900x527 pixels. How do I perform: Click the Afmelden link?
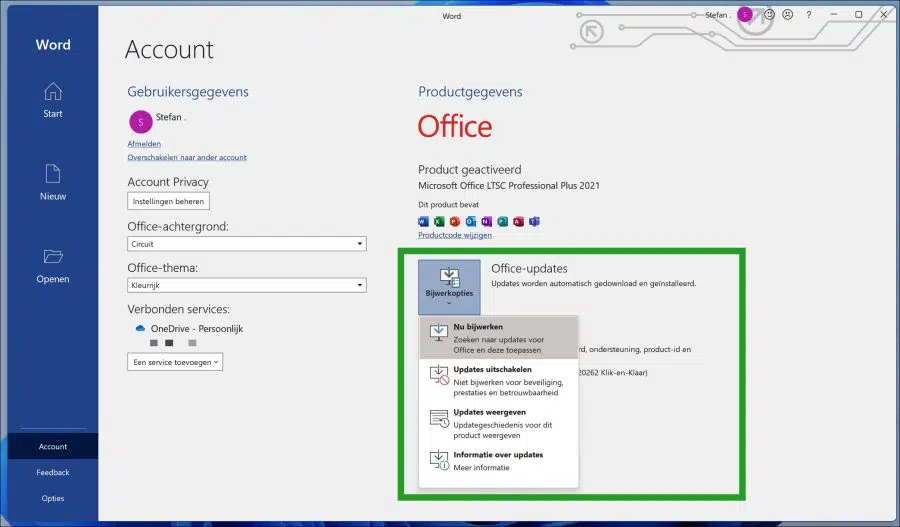pyautogui.click(x=144, y=144)
